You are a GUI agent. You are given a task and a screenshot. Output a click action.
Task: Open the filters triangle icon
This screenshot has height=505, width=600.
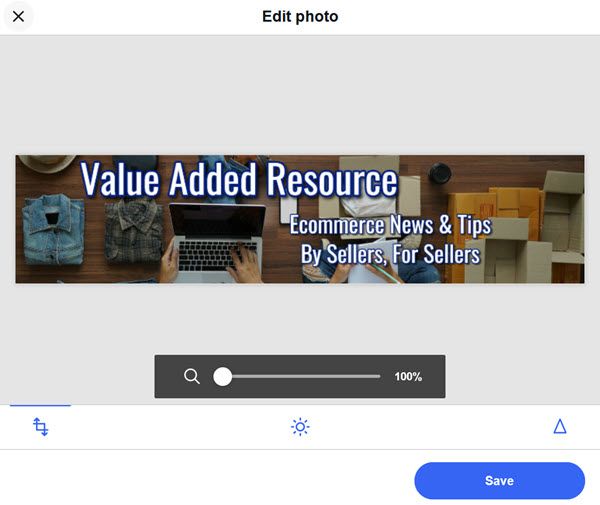560,426
